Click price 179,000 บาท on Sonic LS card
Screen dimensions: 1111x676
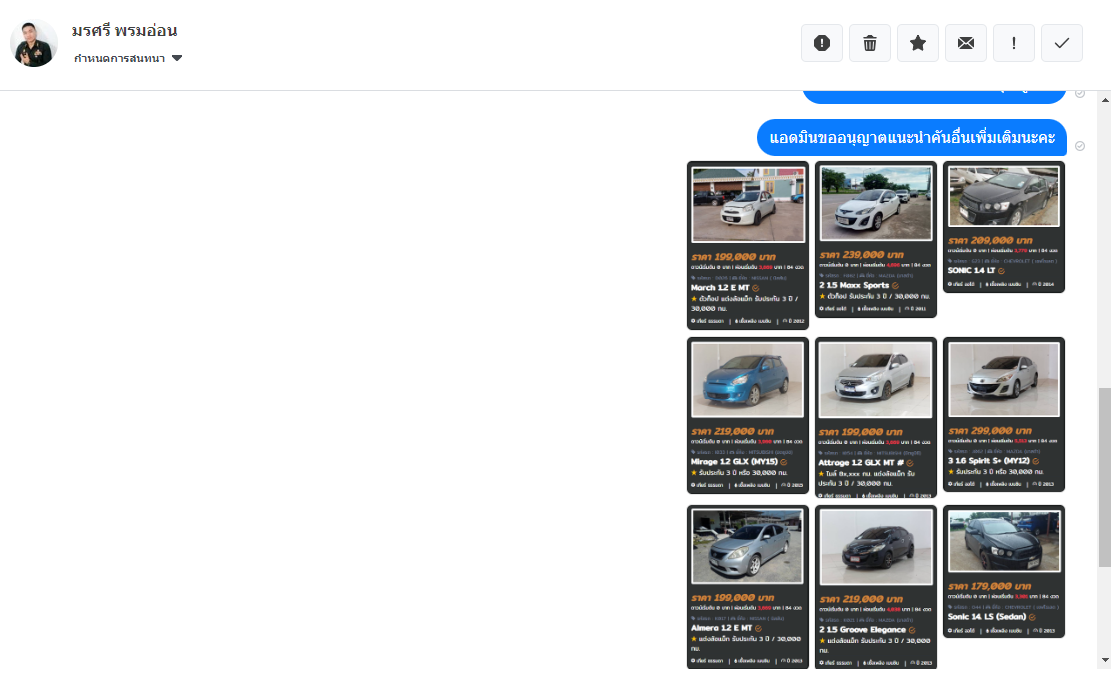click(x=990, y=586)
